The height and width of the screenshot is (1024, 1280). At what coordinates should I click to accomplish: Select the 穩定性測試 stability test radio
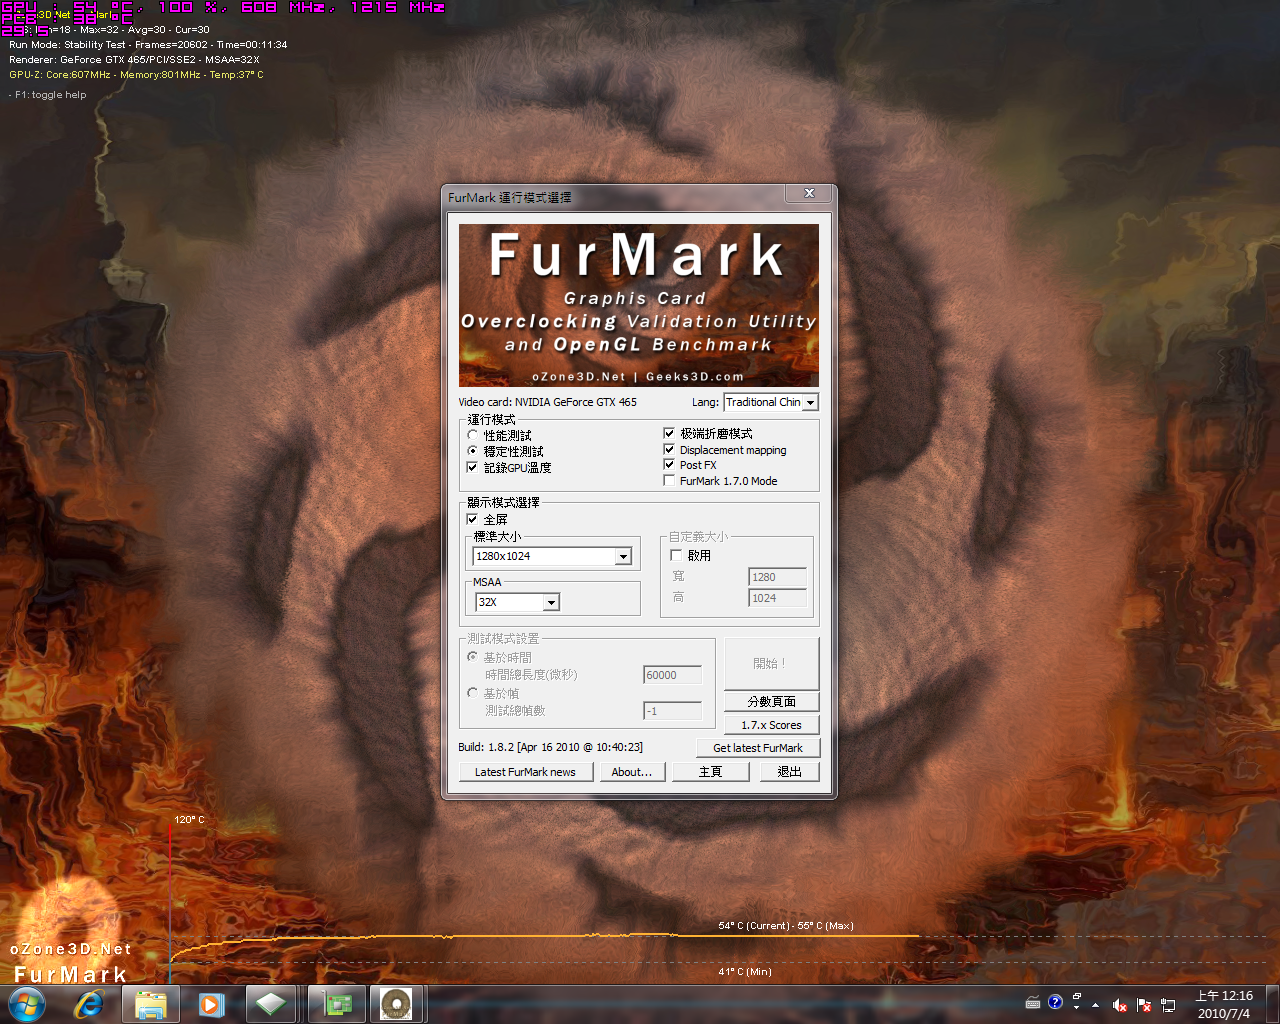pos(472,451)
